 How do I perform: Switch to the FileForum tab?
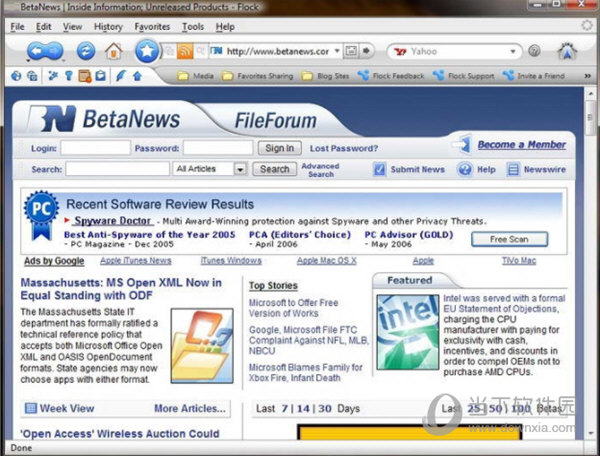pos(276,121)
